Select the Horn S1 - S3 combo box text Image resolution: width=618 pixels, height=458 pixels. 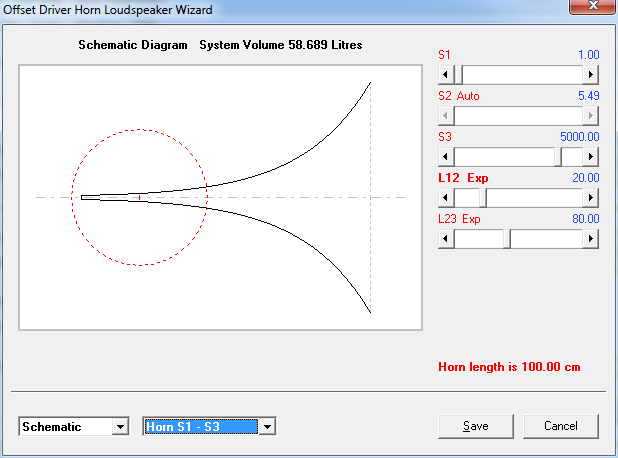(201, 426)
